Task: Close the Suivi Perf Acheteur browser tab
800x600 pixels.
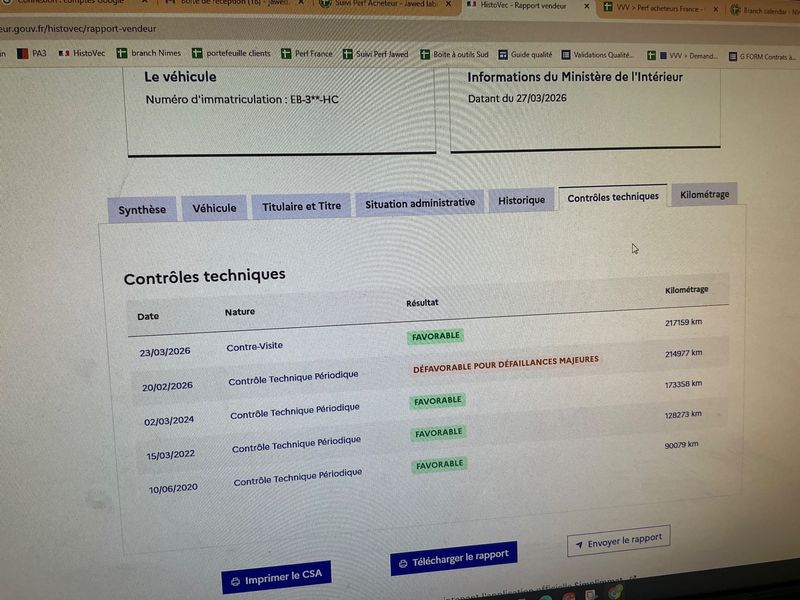Action: coord(448,4)
